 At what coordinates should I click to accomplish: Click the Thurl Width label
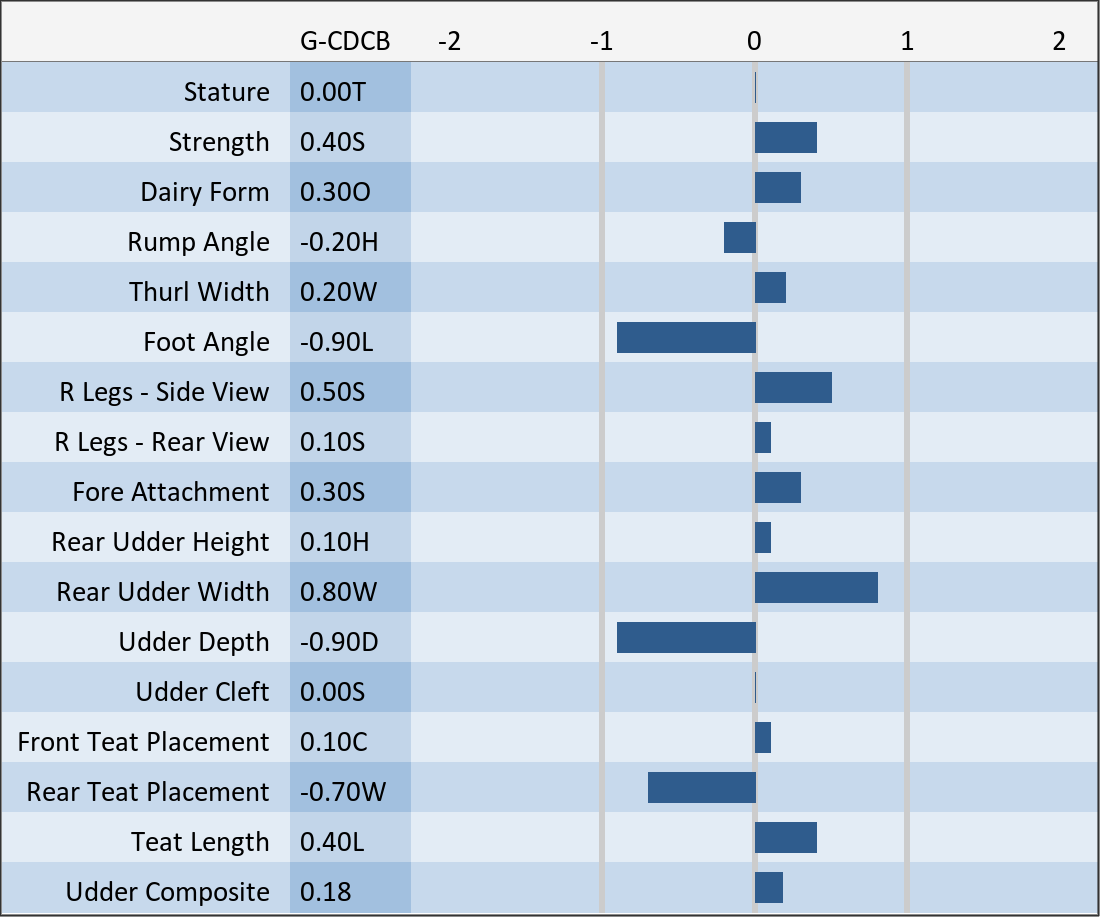tap(199, 292)
